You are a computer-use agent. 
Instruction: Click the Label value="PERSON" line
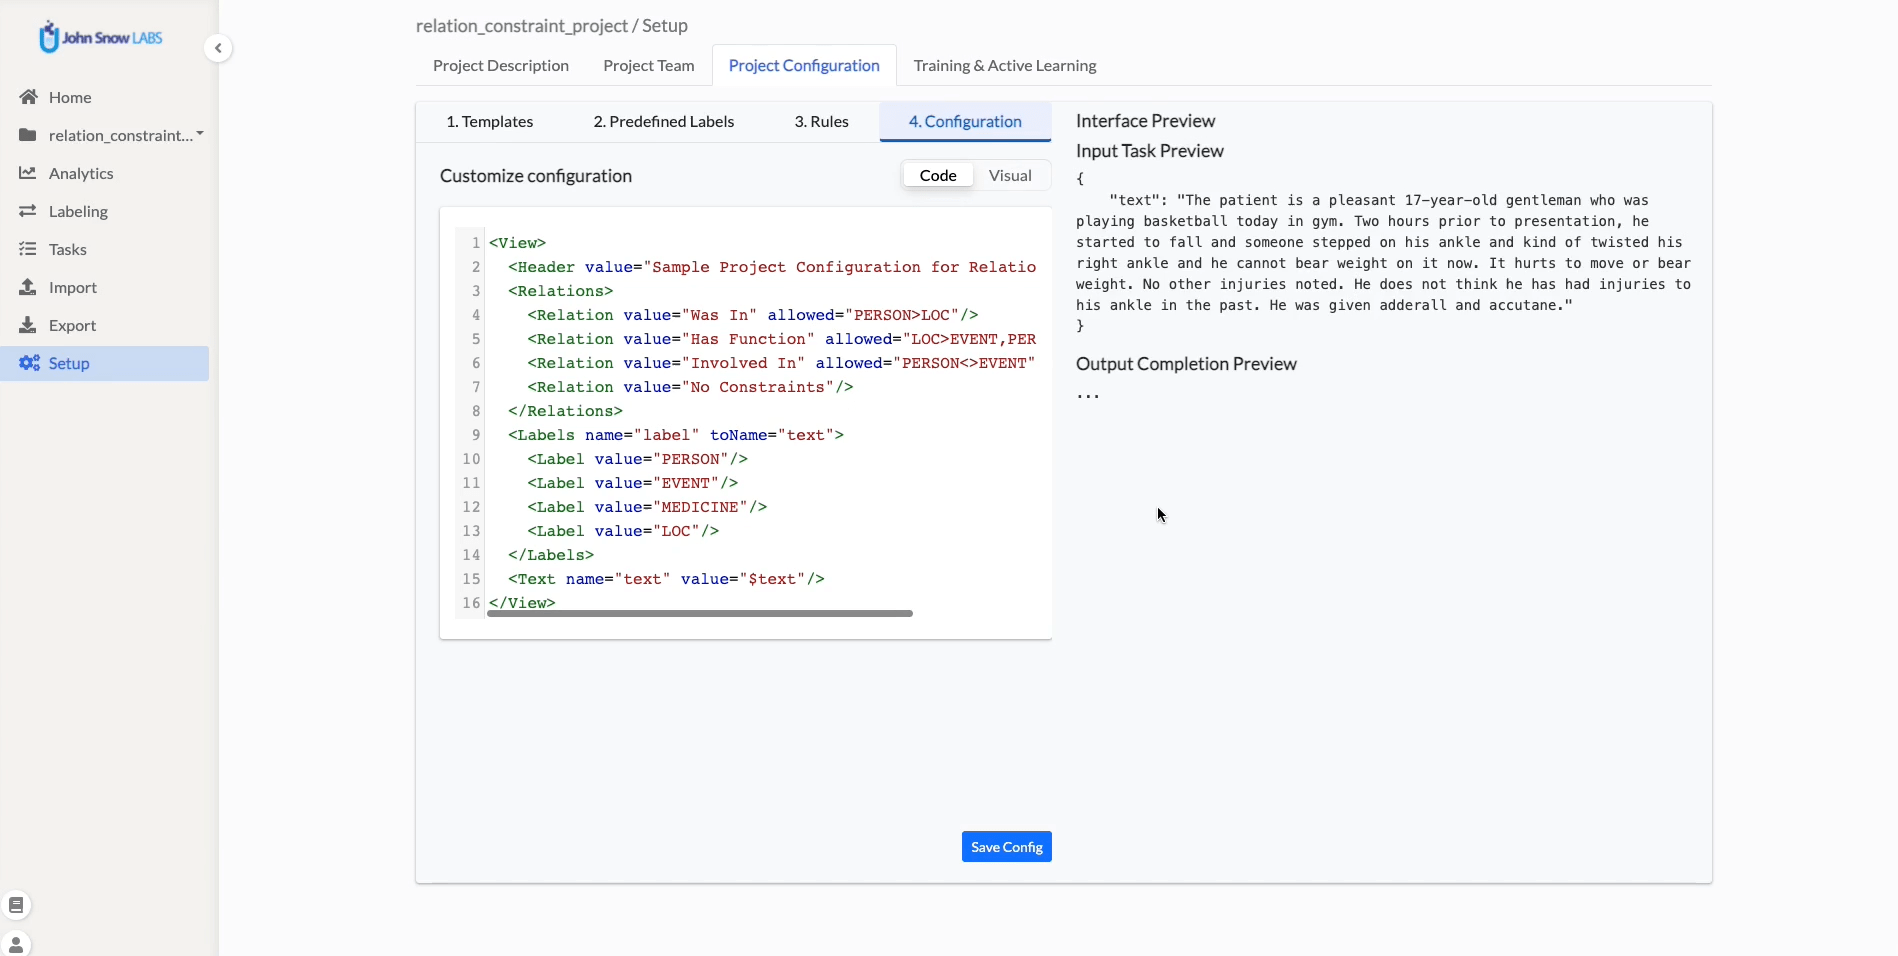tap(637, 459)
